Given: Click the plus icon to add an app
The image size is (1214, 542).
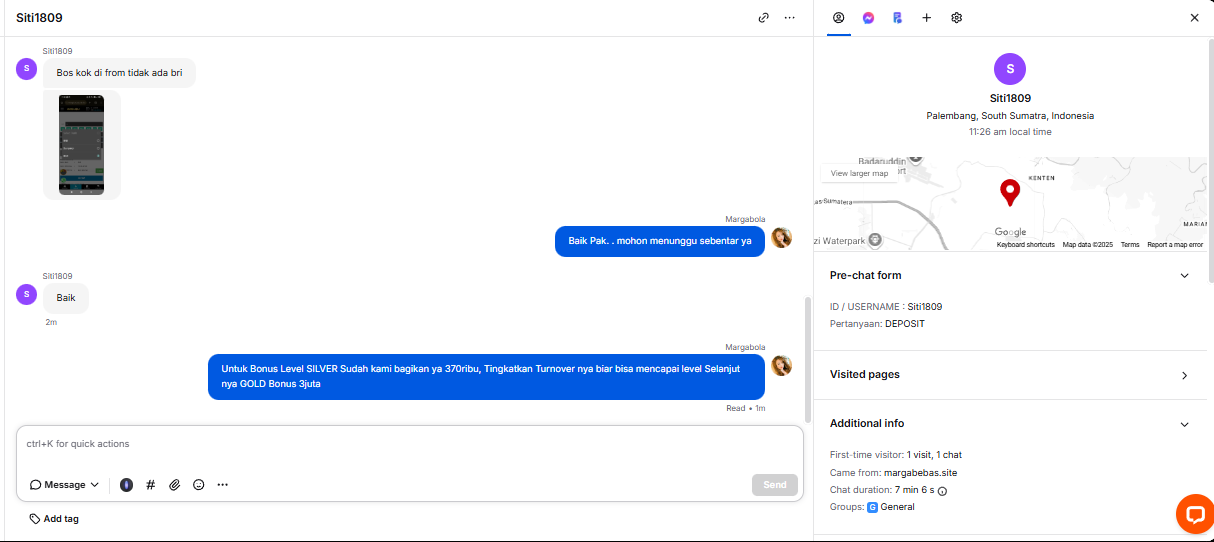Looking at the screenshot, I should pos(926,18).
